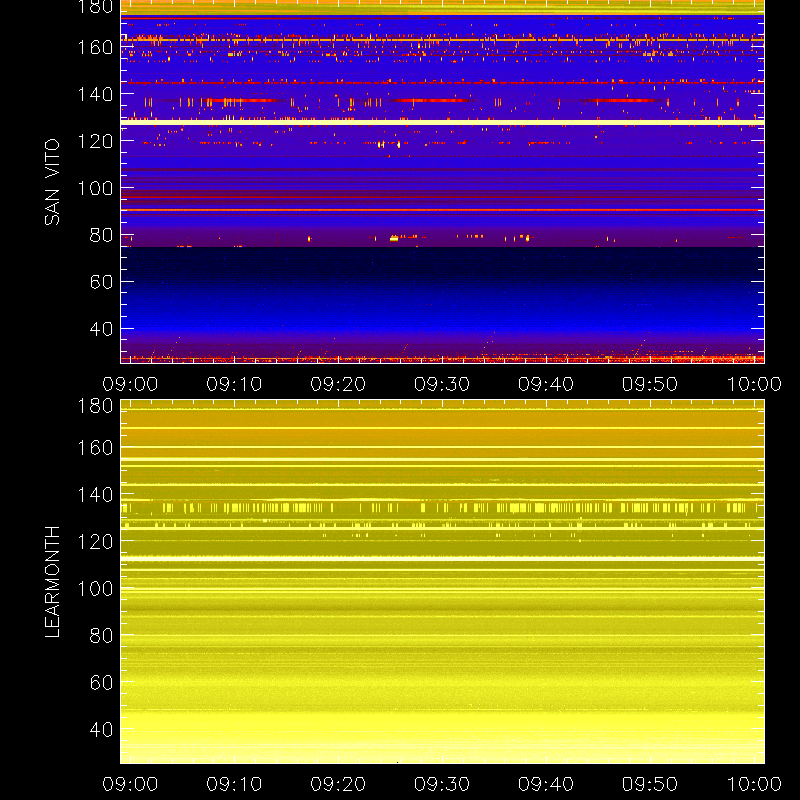
Task: Click 09:30 time label under Learmonth plot
Action: click(x=442, y=784)
